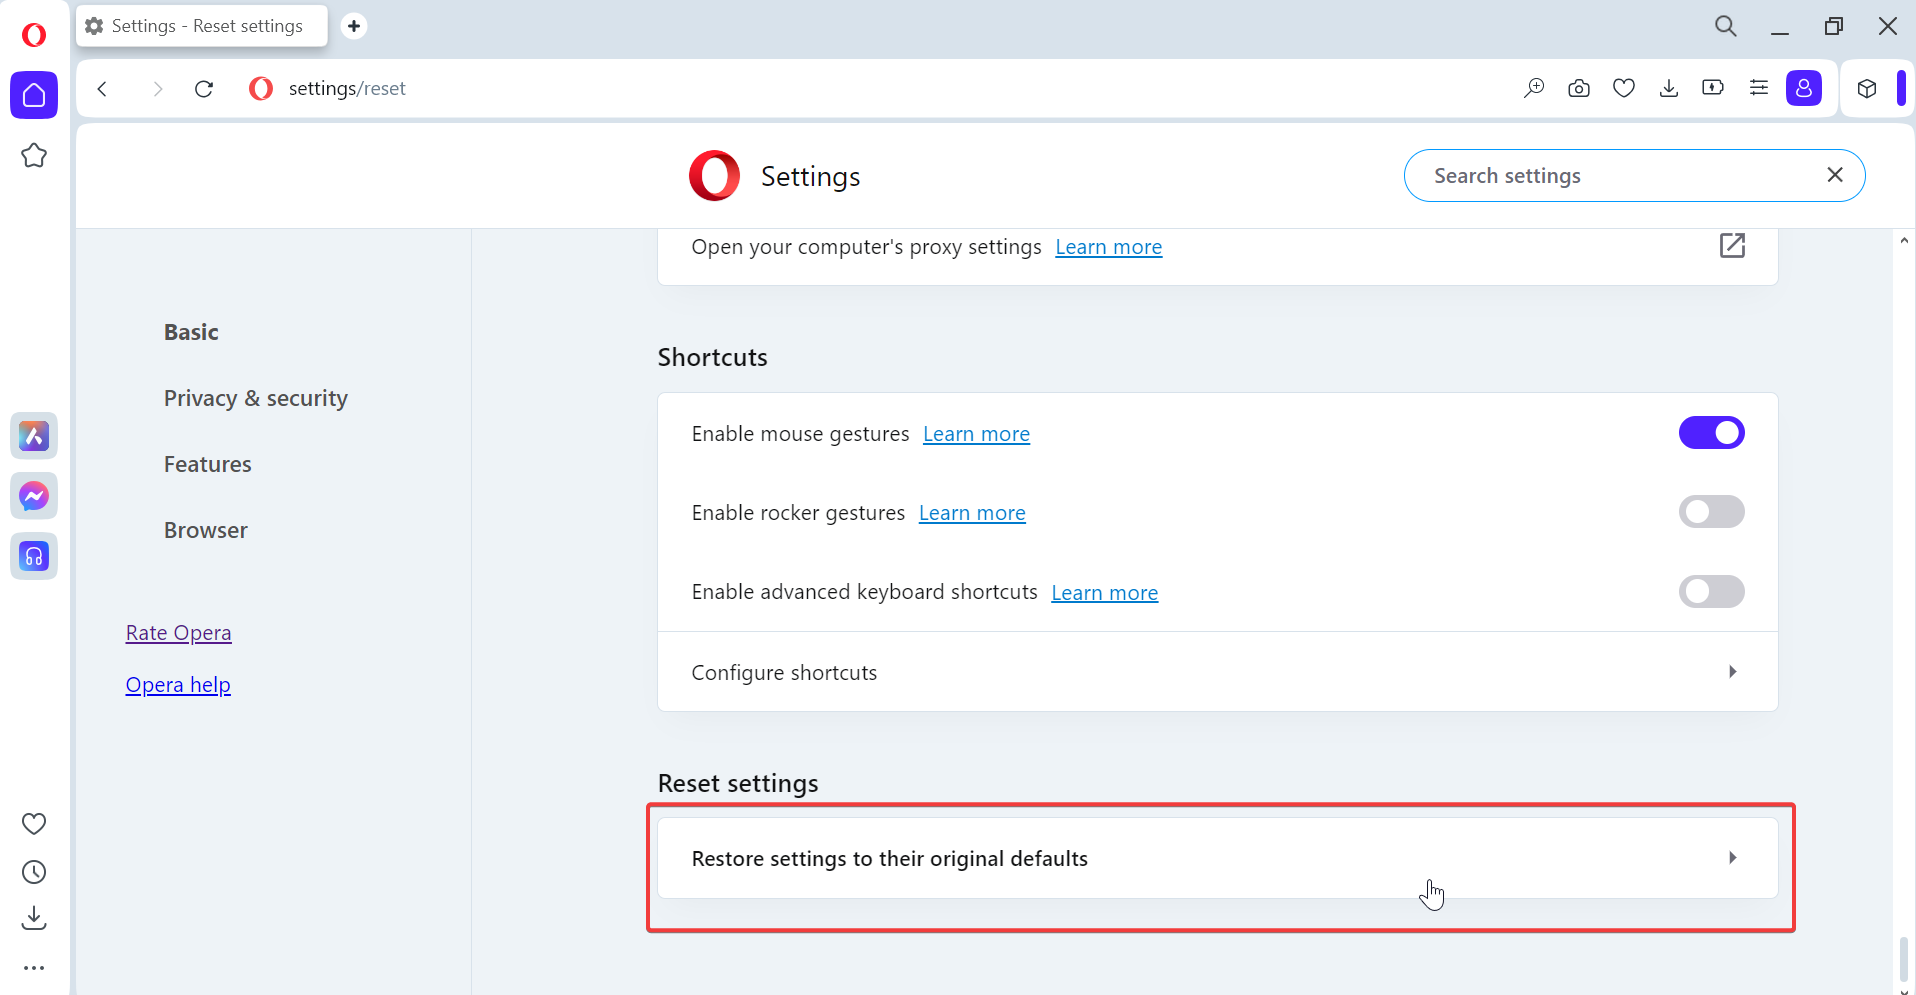Select the Settings - Reset settings tab
This screenshot has height=995, width=1916.
click(202, 26)
